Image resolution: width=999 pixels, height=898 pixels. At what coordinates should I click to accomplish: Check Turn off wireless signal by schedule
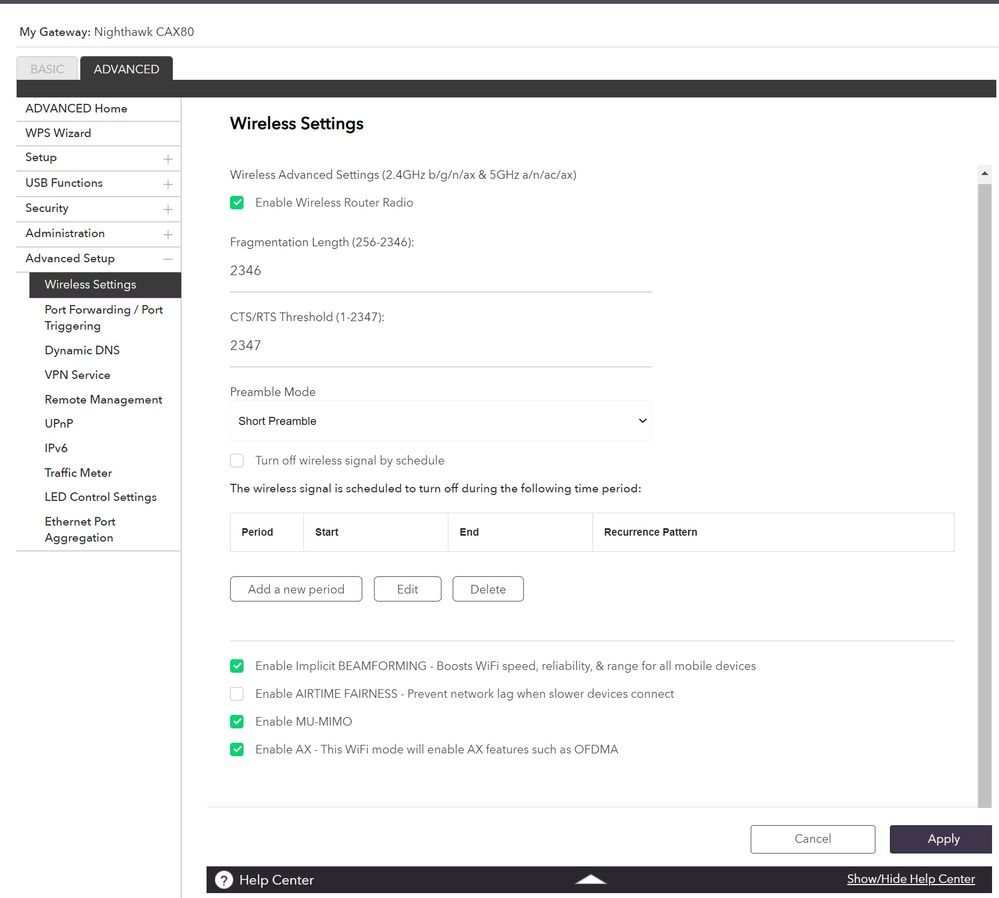[237, 460]
